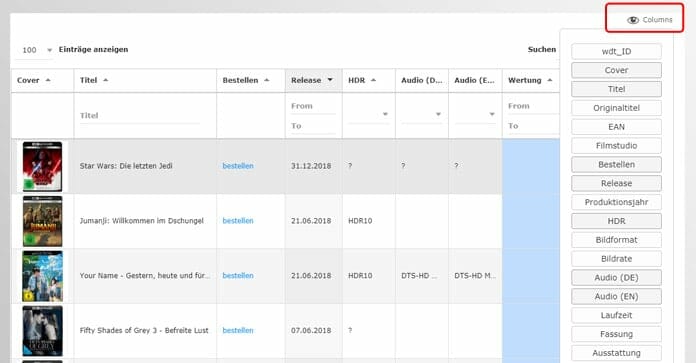
Task: Click the Suchen search label
Action: pyautogui.click(x=542, y=50)
